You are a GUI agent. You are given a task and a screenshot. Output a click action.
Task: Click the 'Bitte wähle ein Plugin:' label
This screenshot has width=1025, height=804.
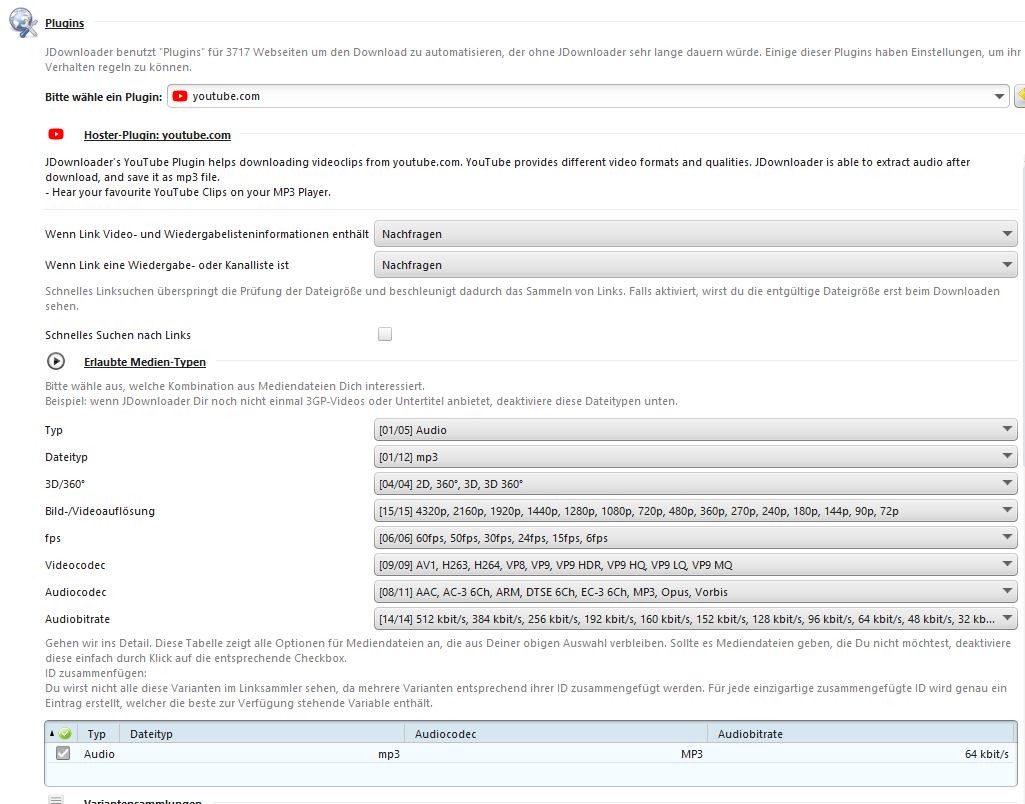(x=103, y=97)
